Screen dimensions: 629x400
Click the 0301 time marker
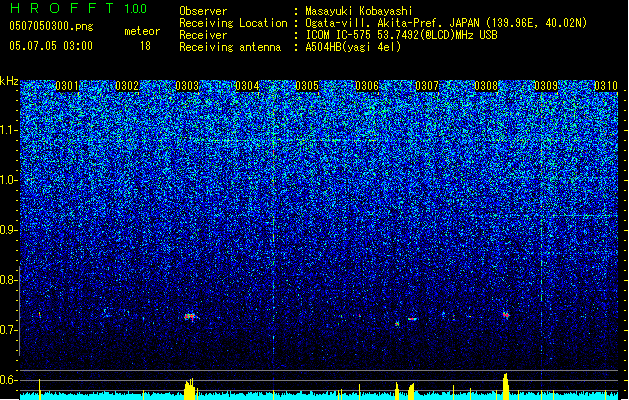(x=67, y=86)
